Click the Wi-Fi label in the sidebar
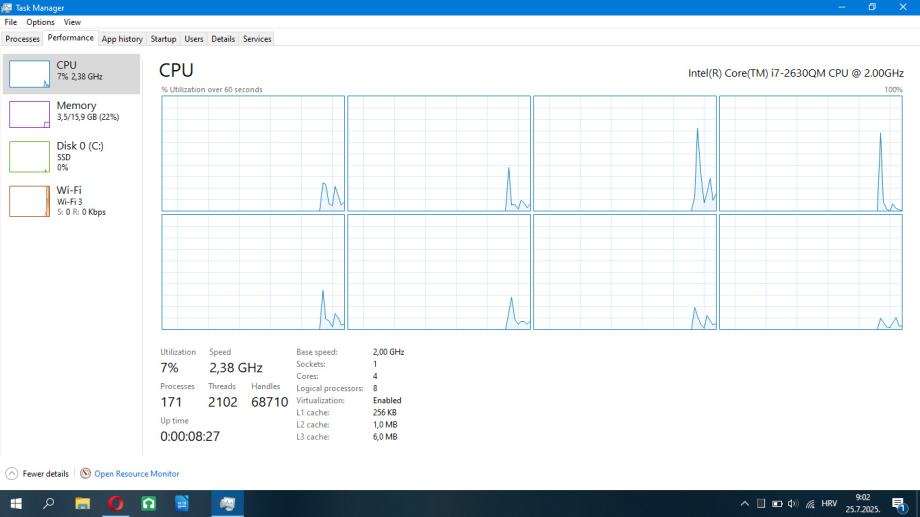This screenshot has height=517, width=920. [x=69, y=190]
